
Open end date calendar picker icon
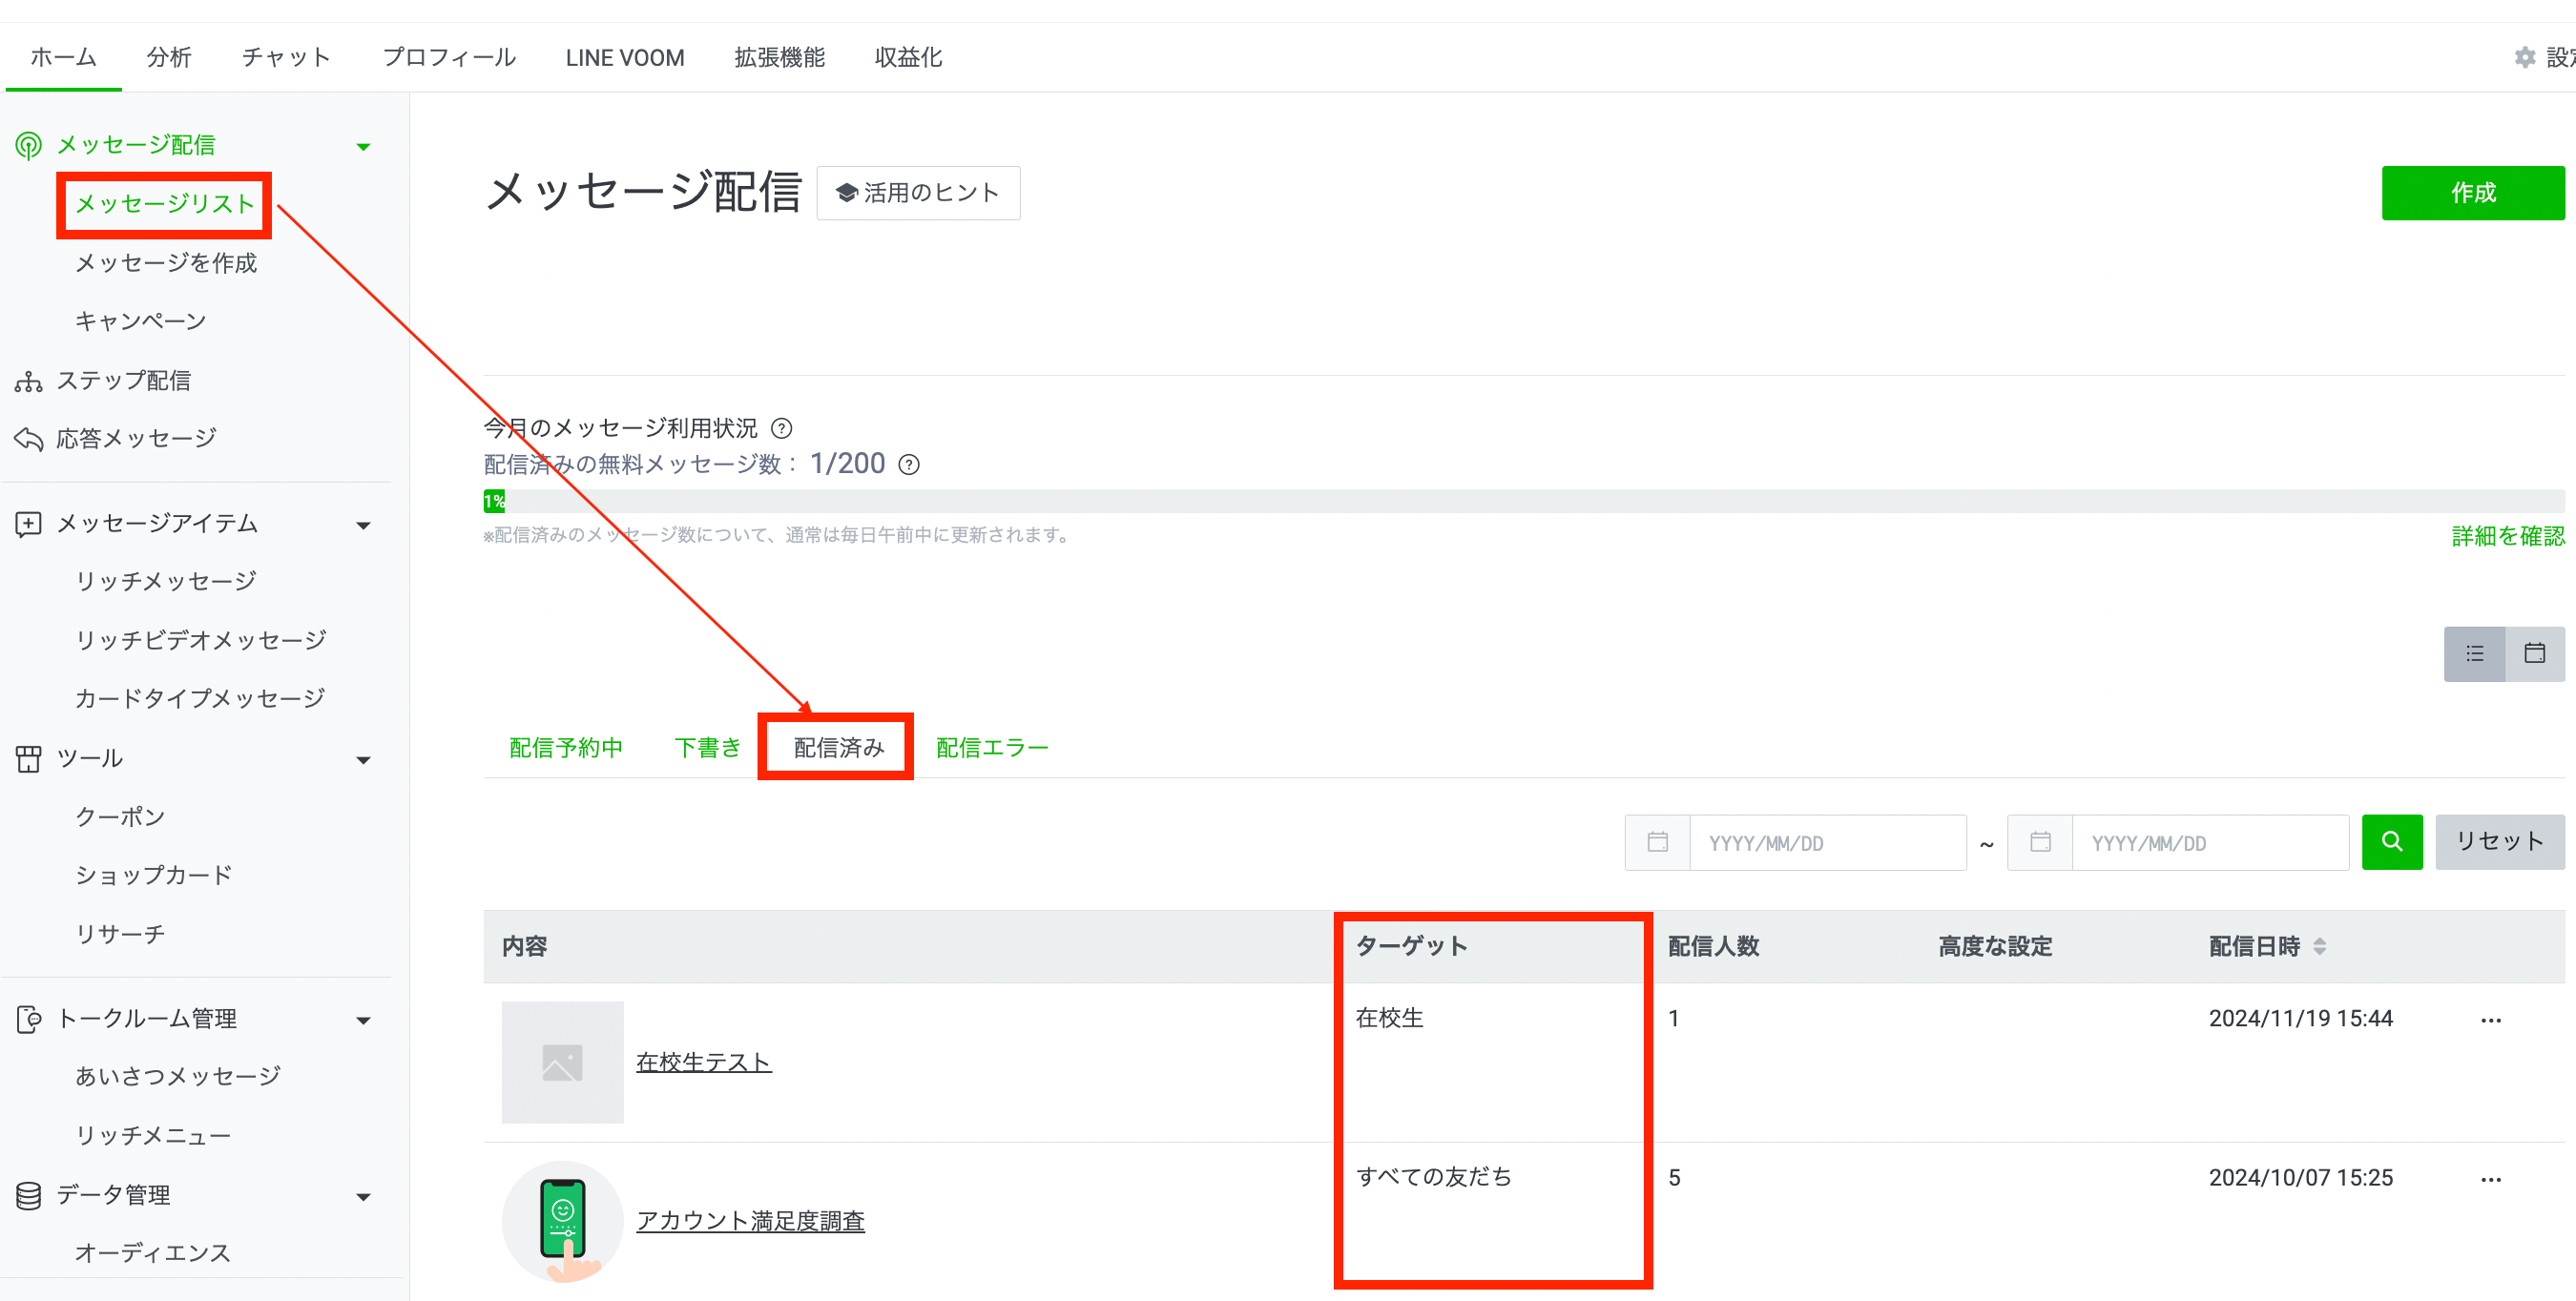(x=2040, y=842)
